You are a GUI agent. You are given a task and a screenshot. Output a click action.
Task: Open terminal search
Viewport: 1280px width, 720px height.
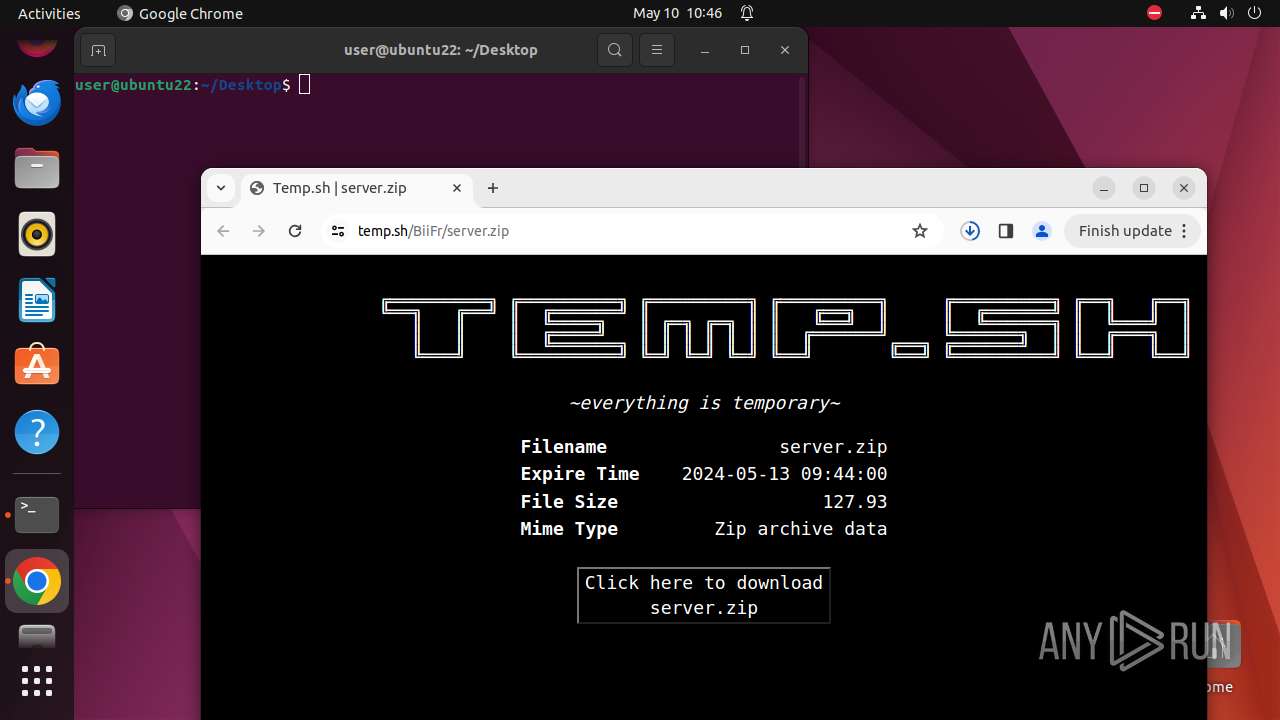pyautogui.click(x=615, y=50)
